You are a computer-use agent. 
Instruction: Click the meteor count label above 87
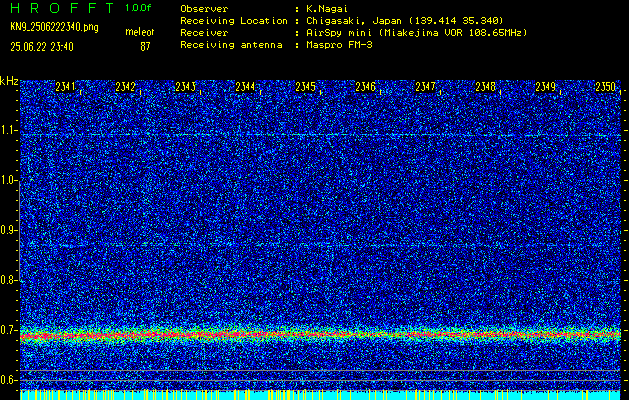[x=140, y=32]
